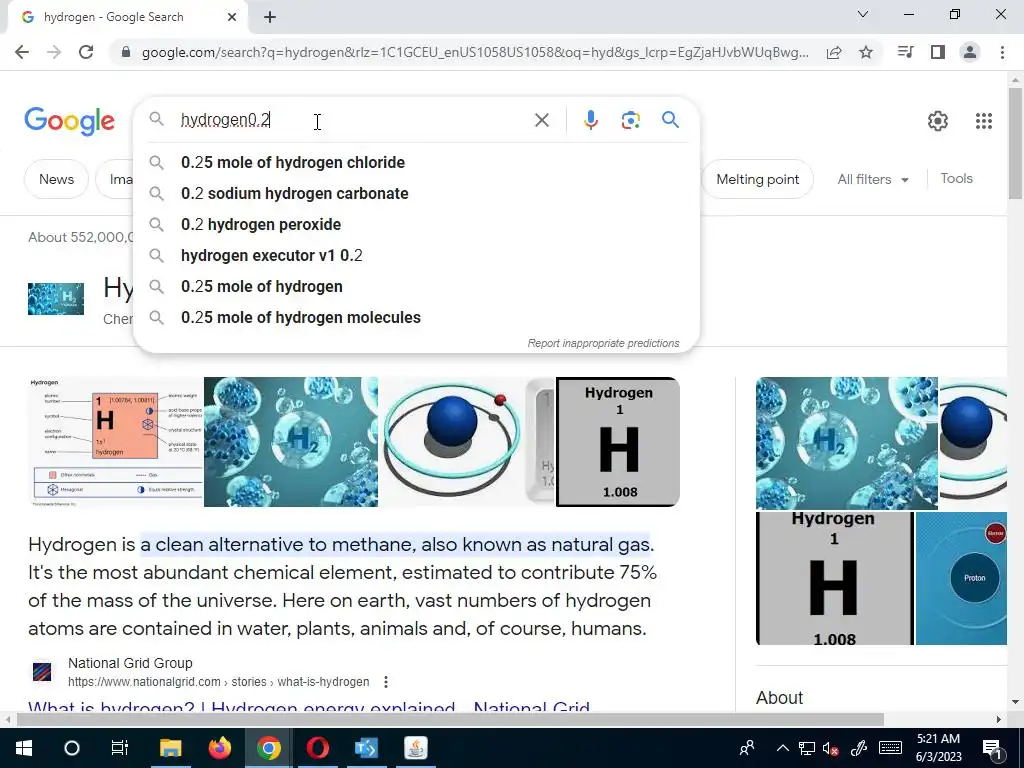
Task: Choose suggestion "0.2 sodium hydrogen carbonate"
Action: 415,193
